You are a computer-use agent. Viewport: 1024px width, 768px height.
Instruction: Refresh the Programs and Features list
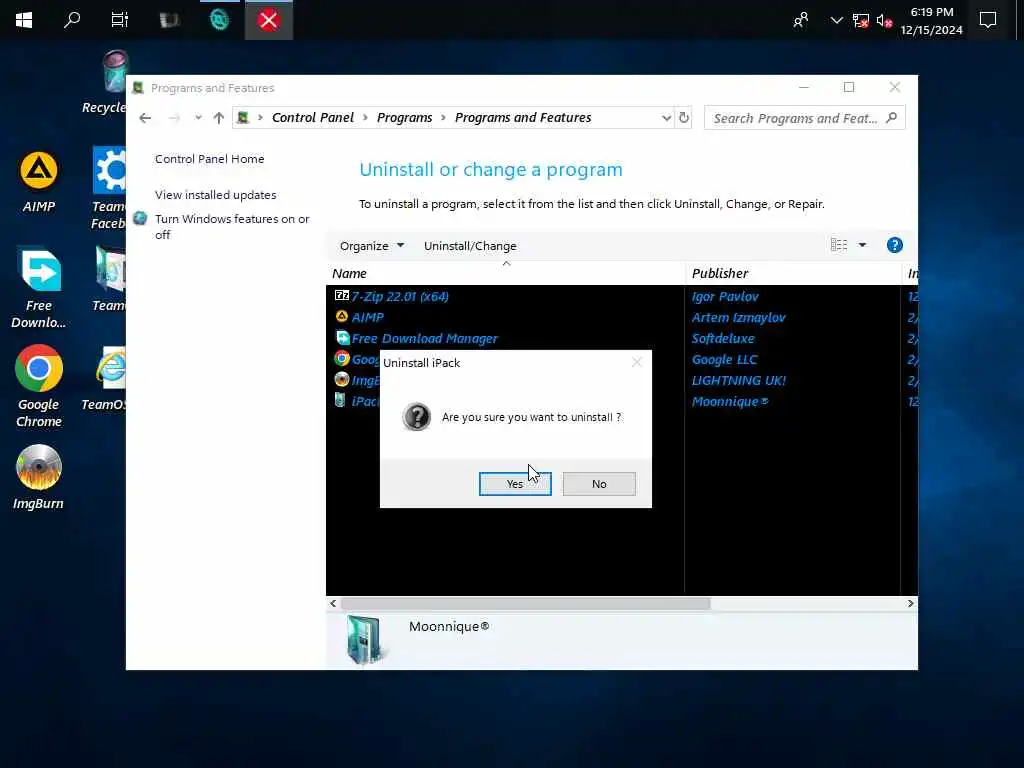(684, 118)
